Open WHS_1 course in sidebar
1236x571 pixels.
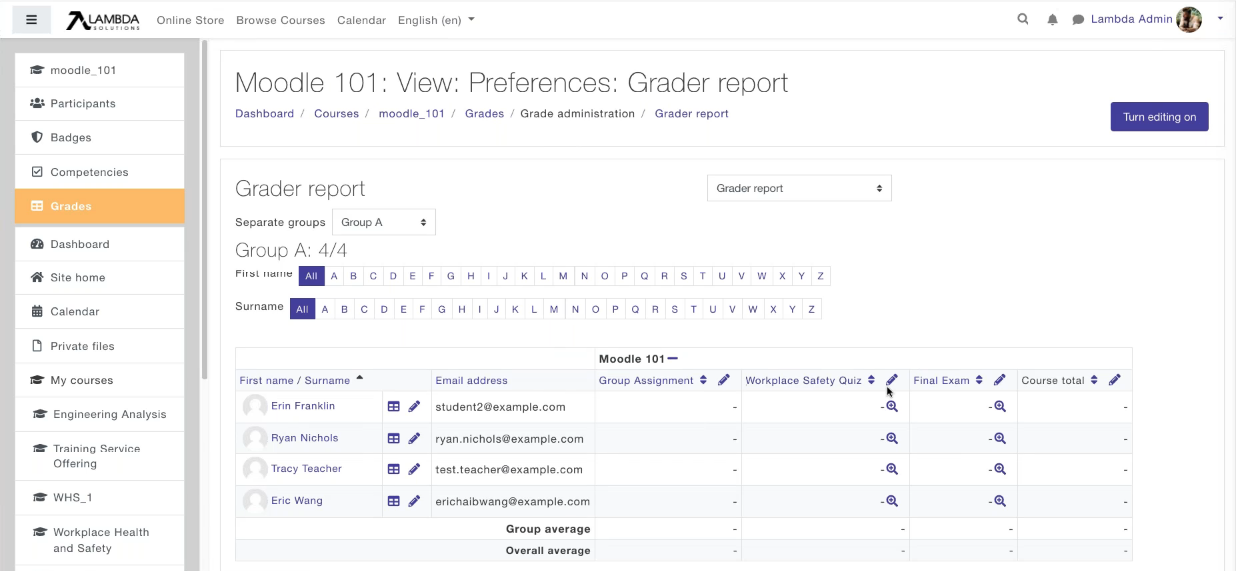coord(100,498)
